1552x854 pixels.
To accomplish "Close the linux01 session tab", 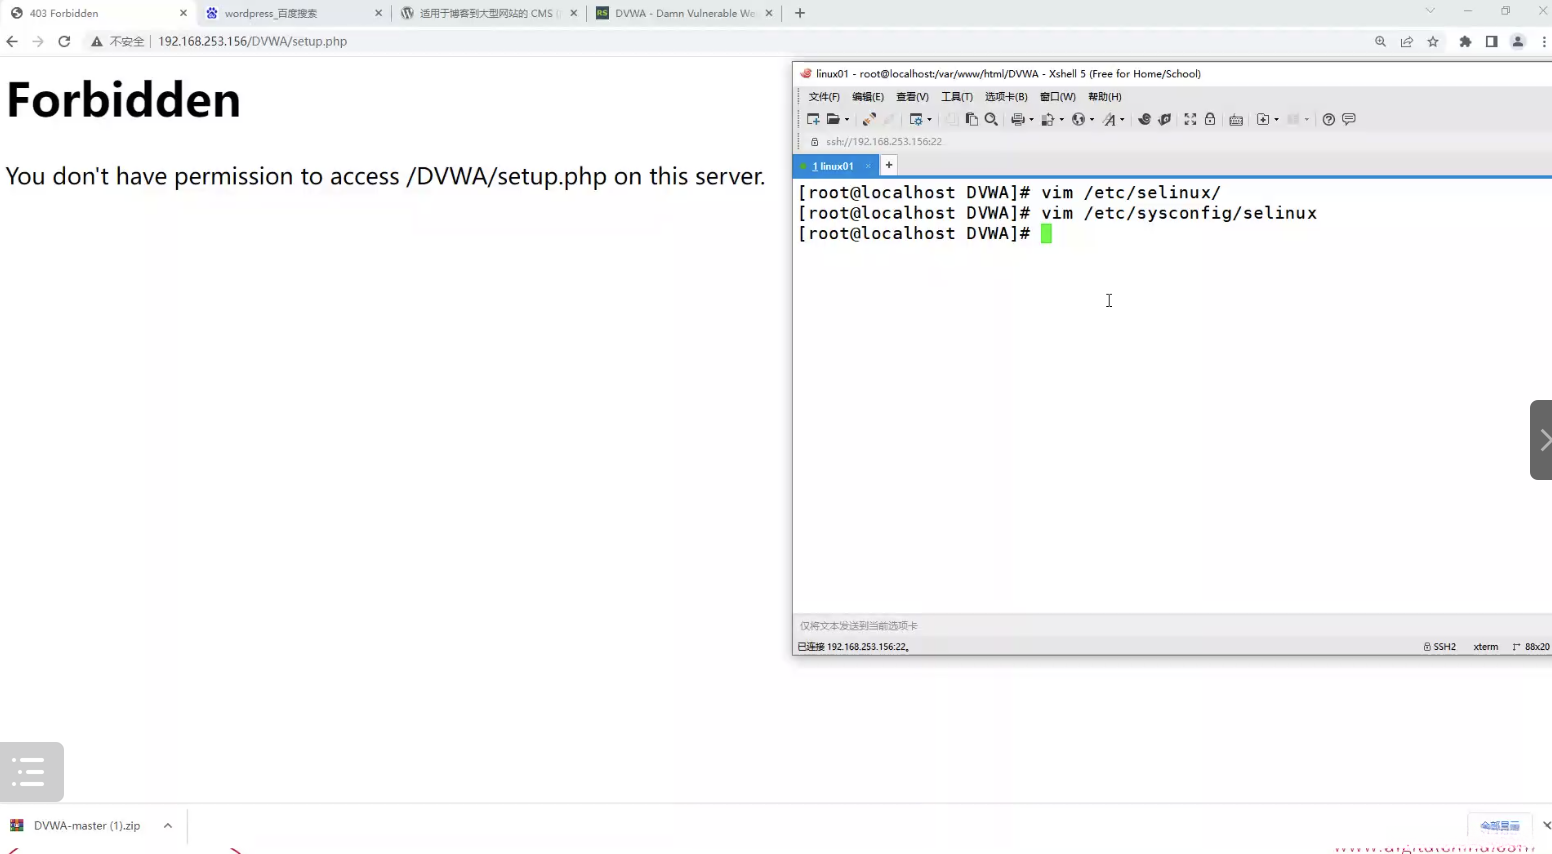I will (x=868, y=166).
